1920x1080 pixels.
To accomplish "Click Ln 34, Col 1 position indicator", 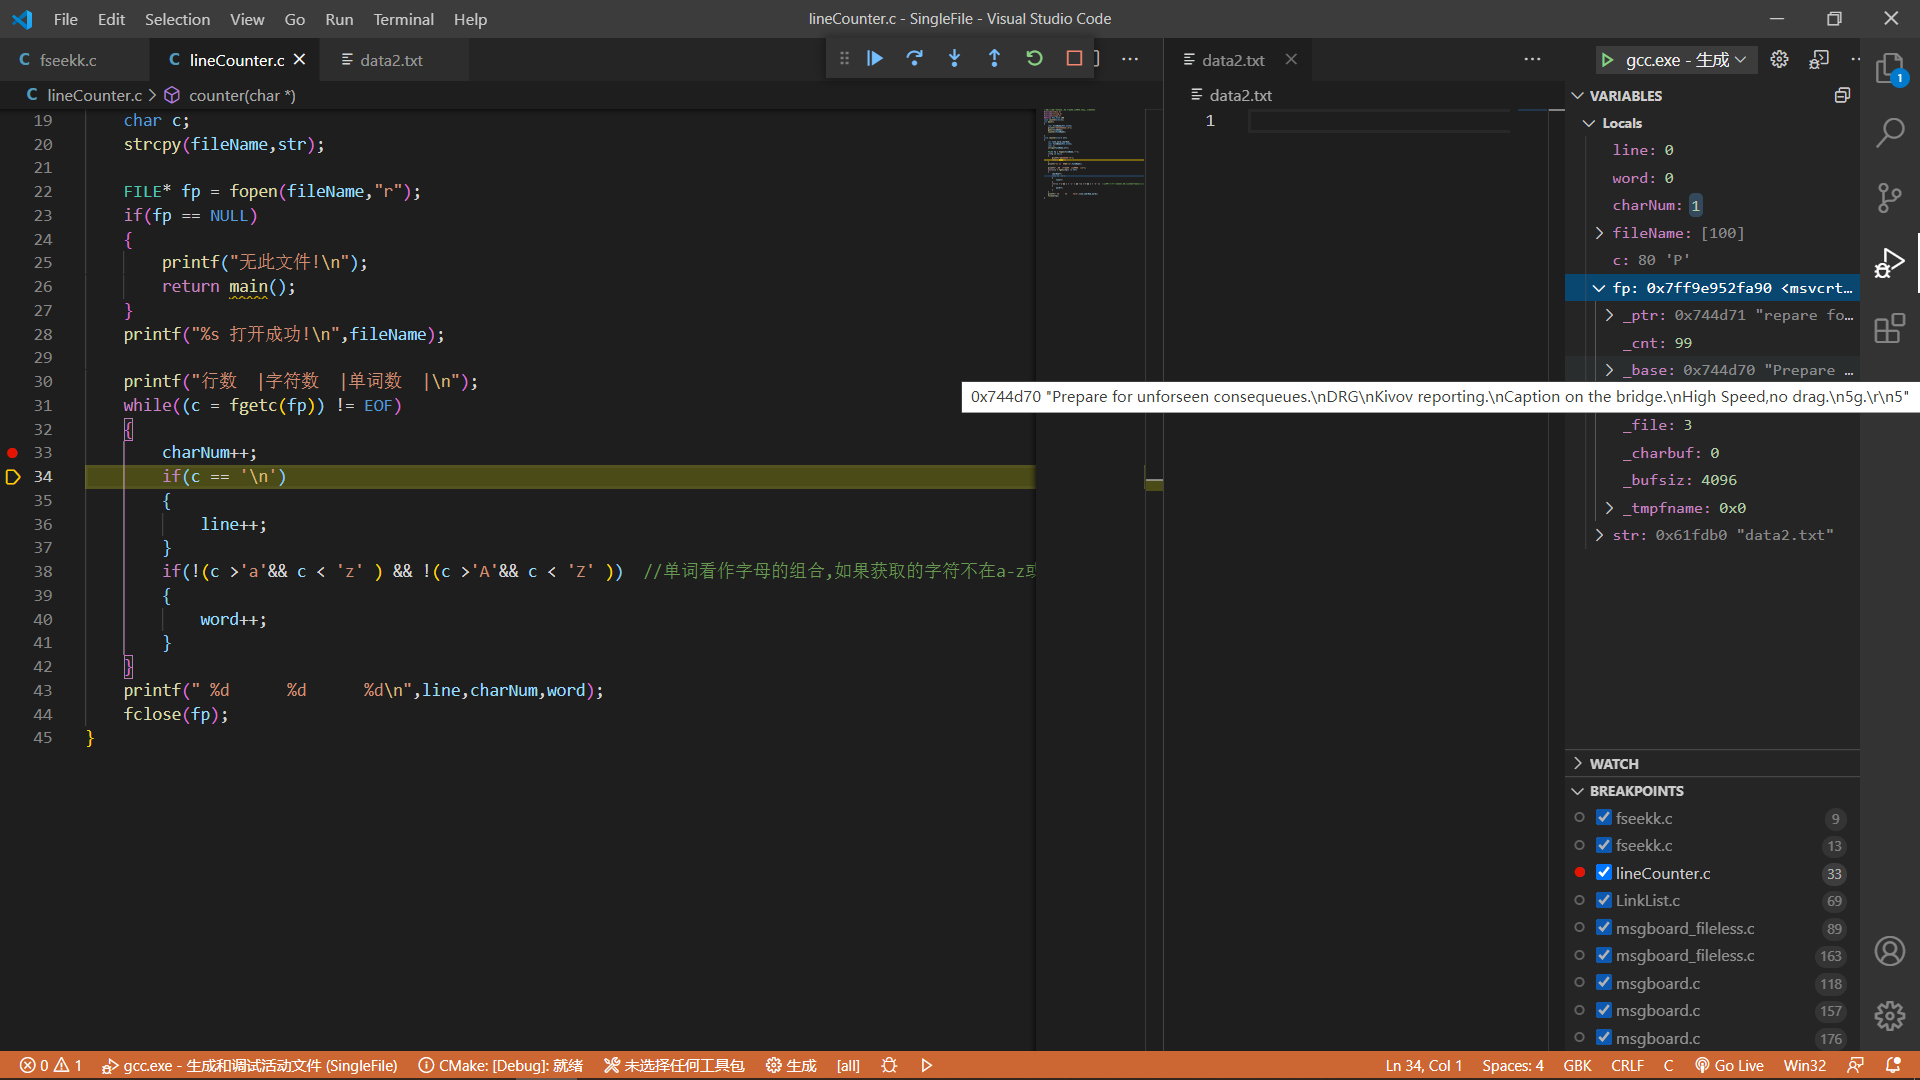I will [x=1423, y=1065].
